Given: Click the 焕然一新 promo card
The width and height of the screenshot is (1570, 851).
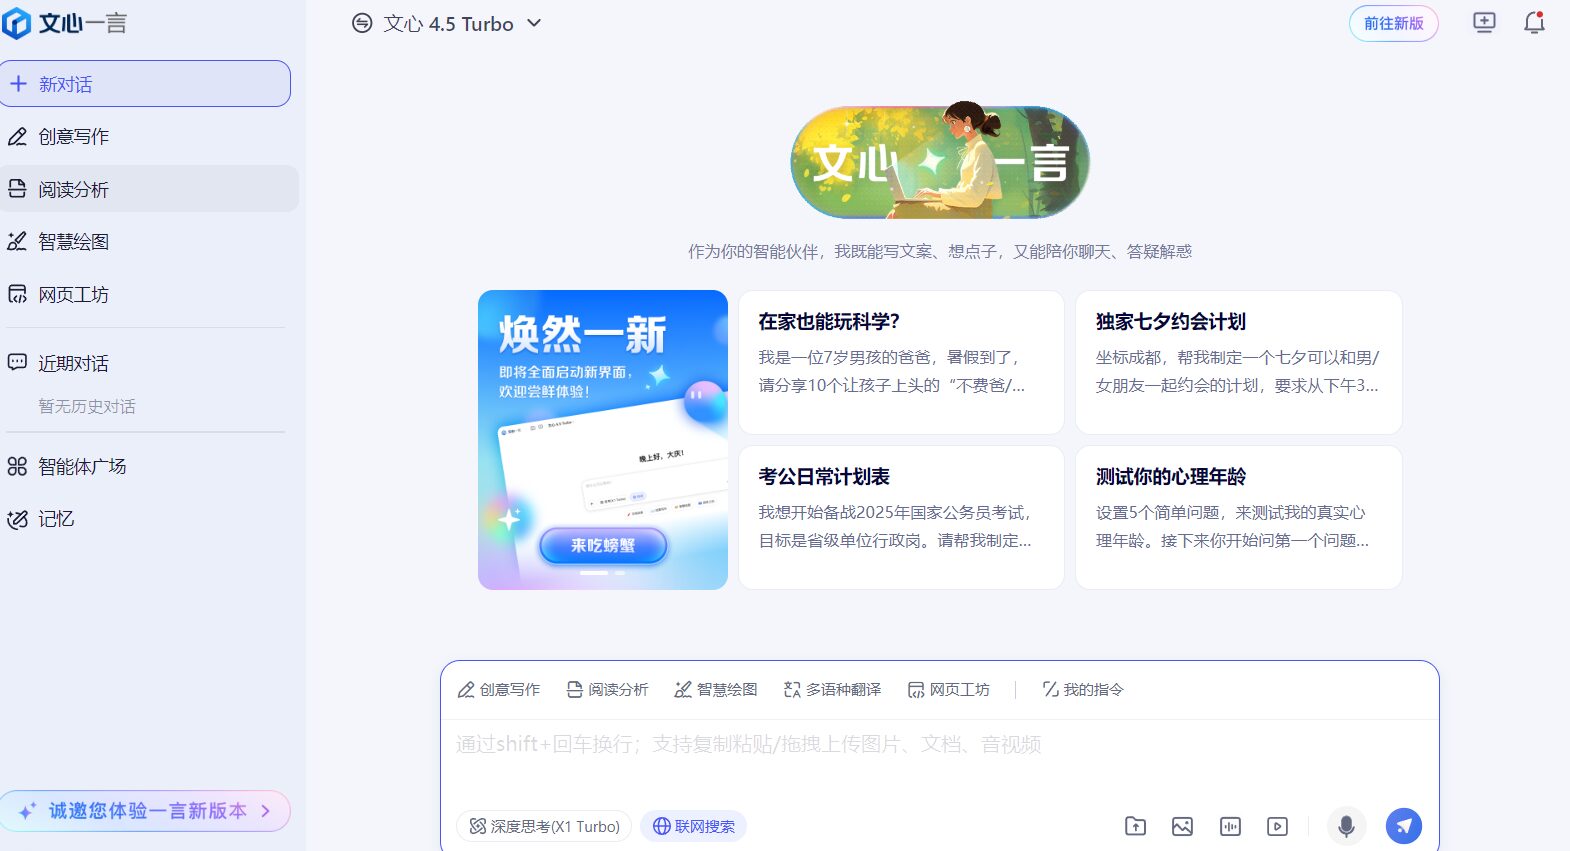Looking at the screenshot, I should tap(603, 440).
